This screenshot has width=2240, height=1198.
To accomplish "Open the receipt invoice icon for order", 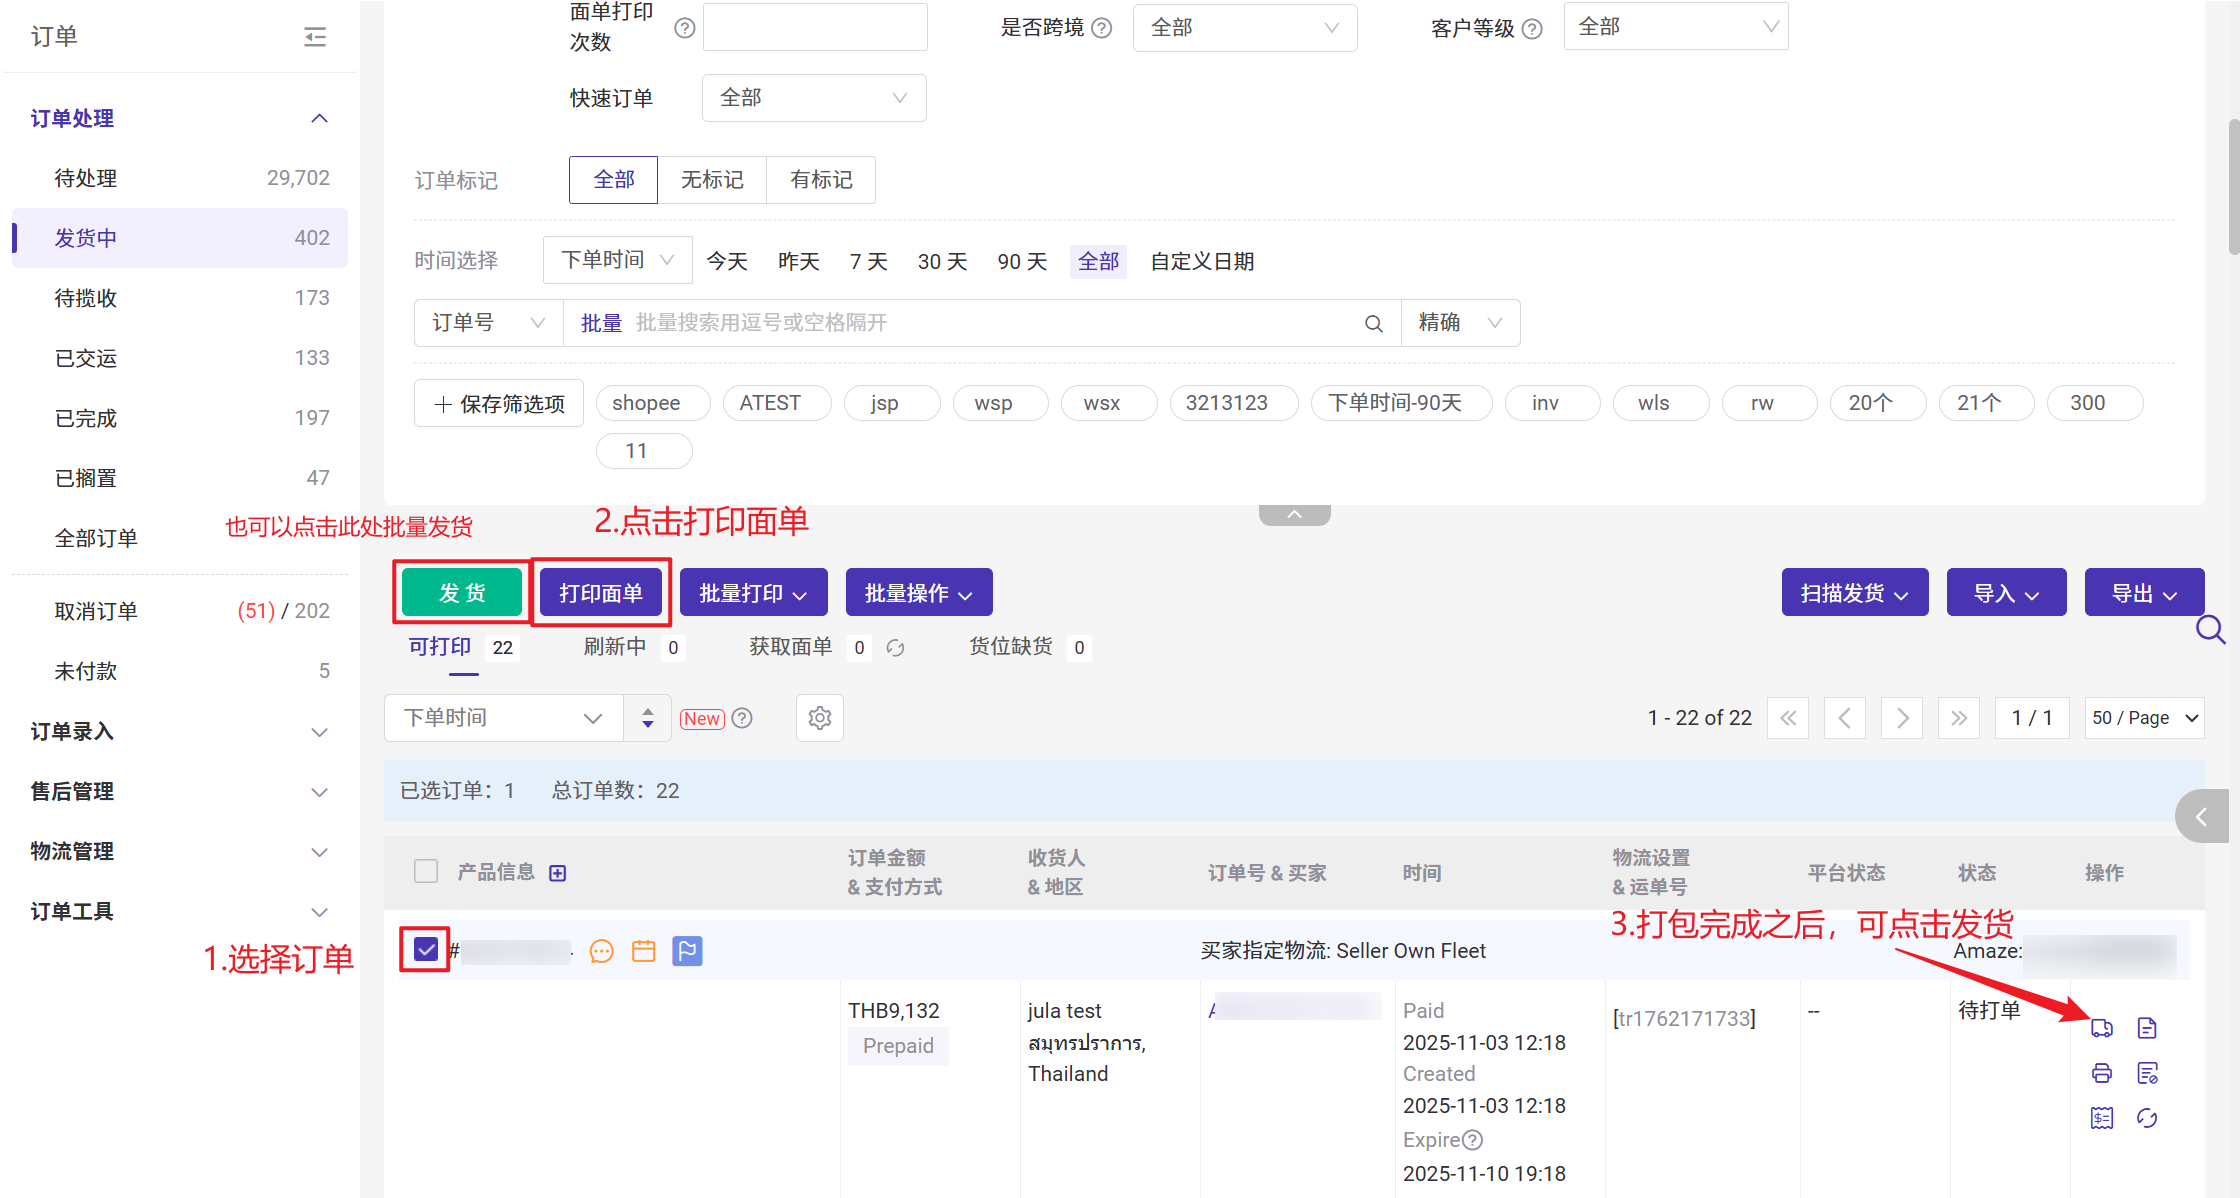I will point(2101,1118).
